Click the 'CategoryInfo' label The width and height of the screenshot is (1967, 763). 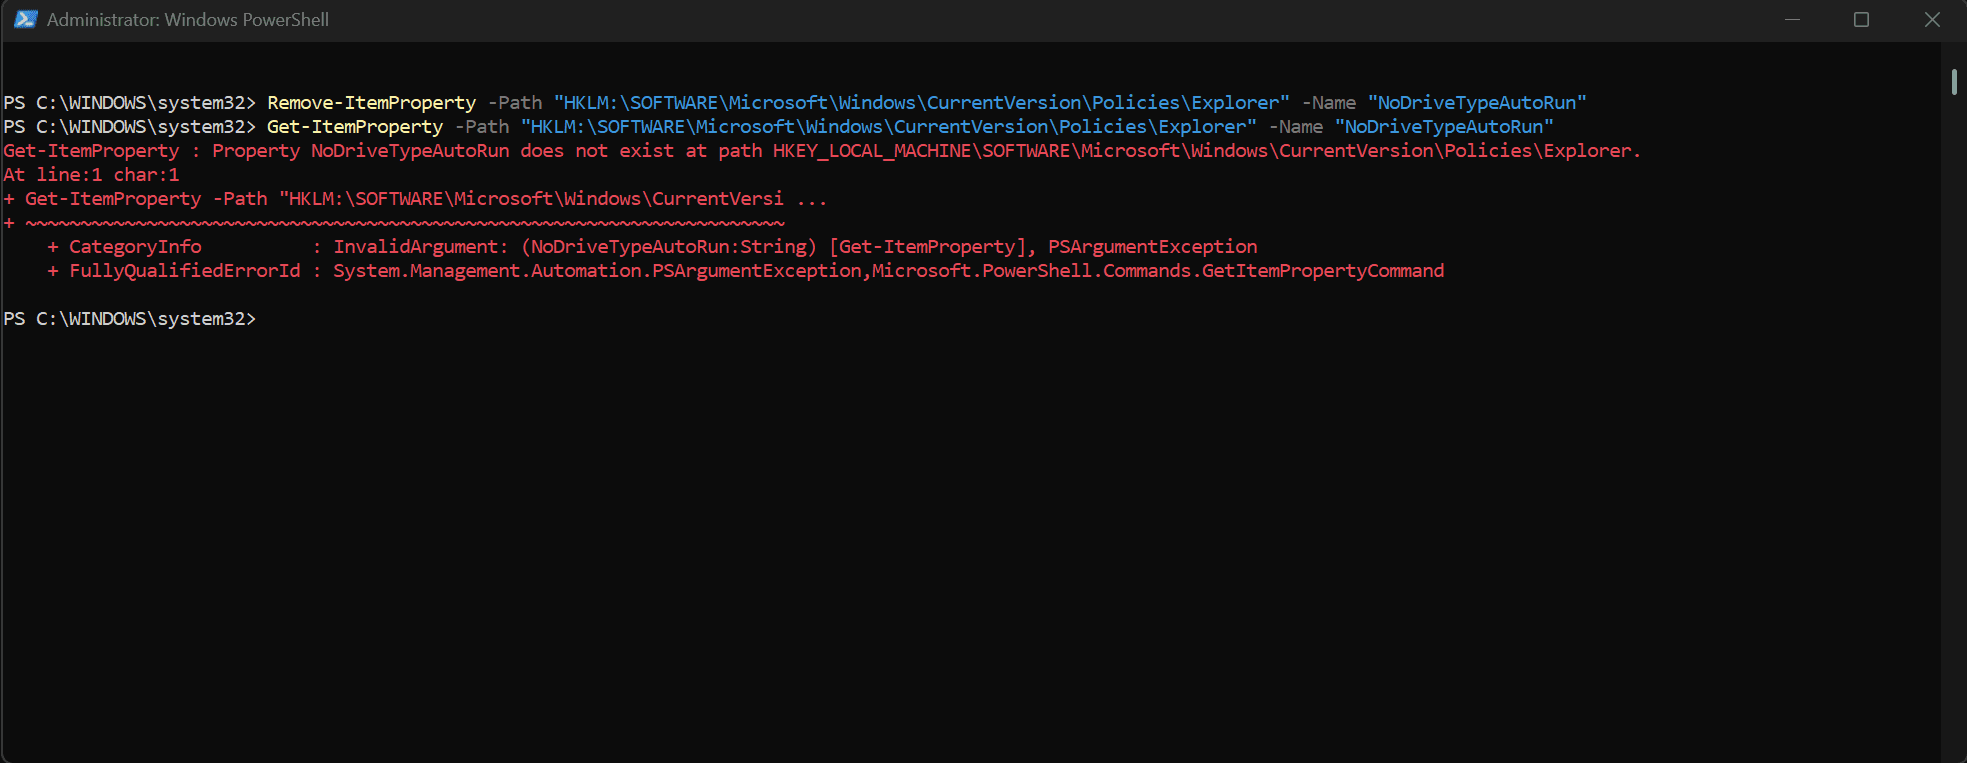(135, 247)
